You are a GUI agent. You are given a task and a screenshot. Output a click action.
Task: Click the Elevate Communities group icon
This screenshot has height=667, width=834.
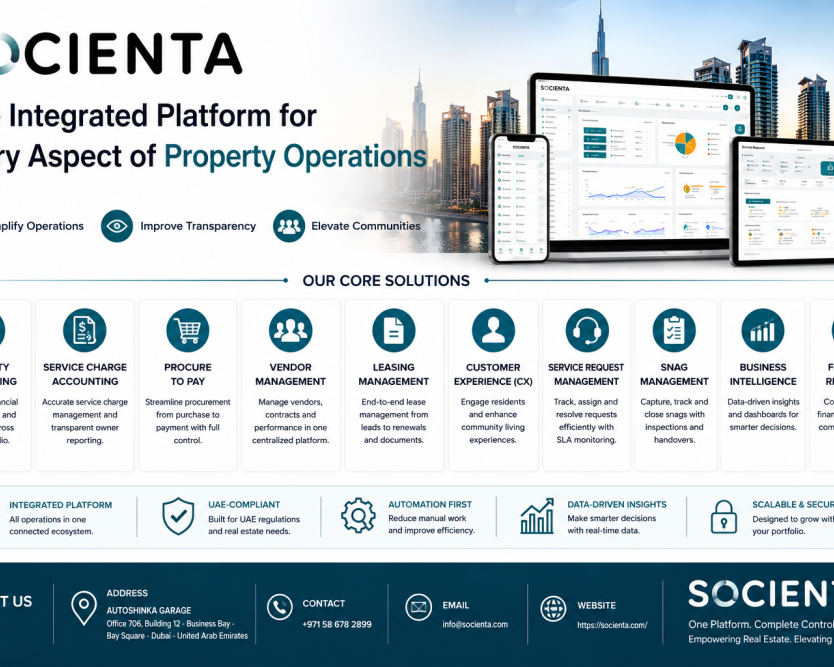289,226
